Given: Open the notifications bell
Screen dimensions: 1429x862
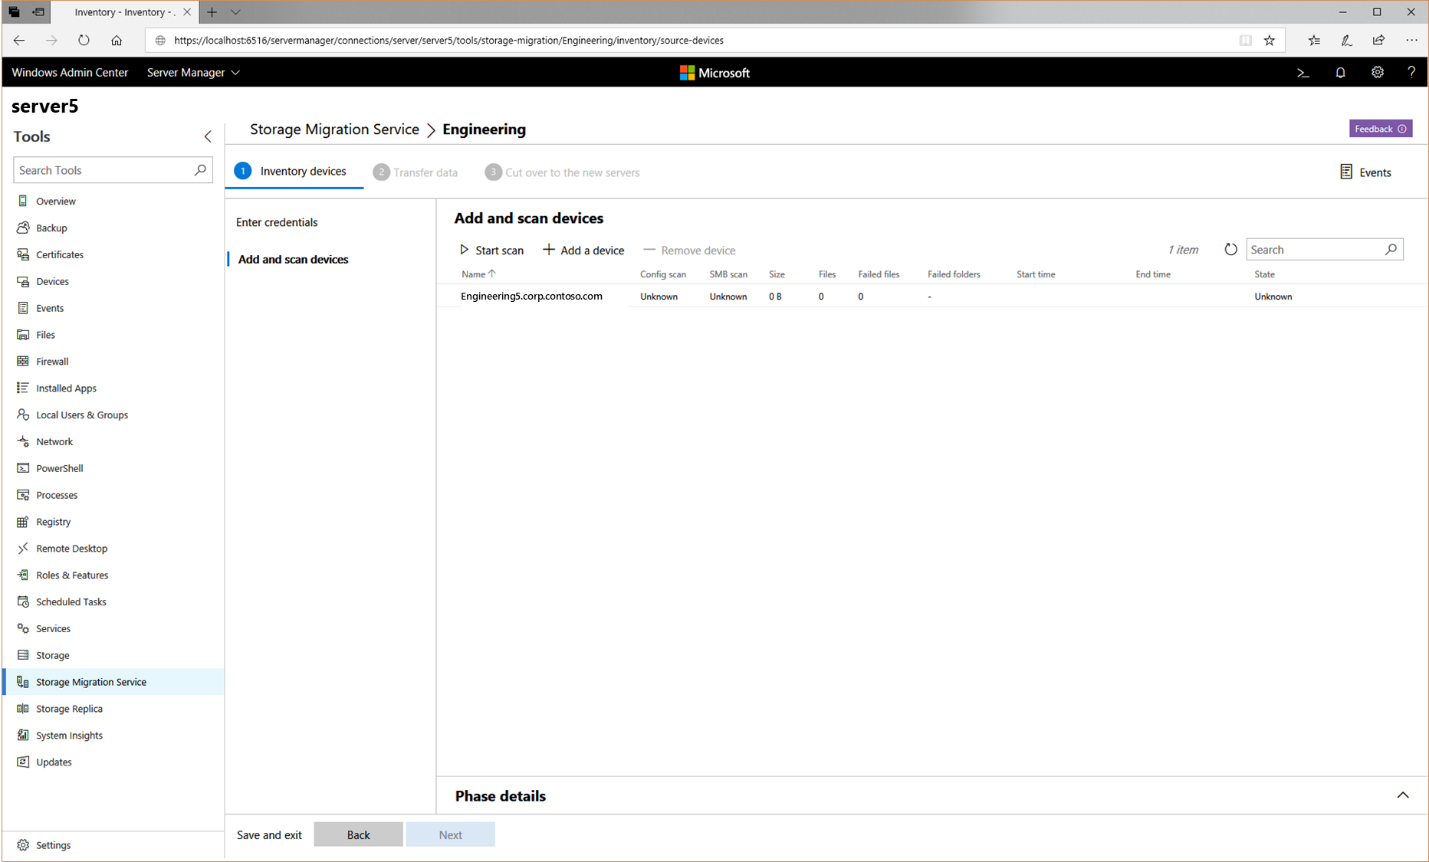Looking at the screenshot, I should [x=1340, y=73].
